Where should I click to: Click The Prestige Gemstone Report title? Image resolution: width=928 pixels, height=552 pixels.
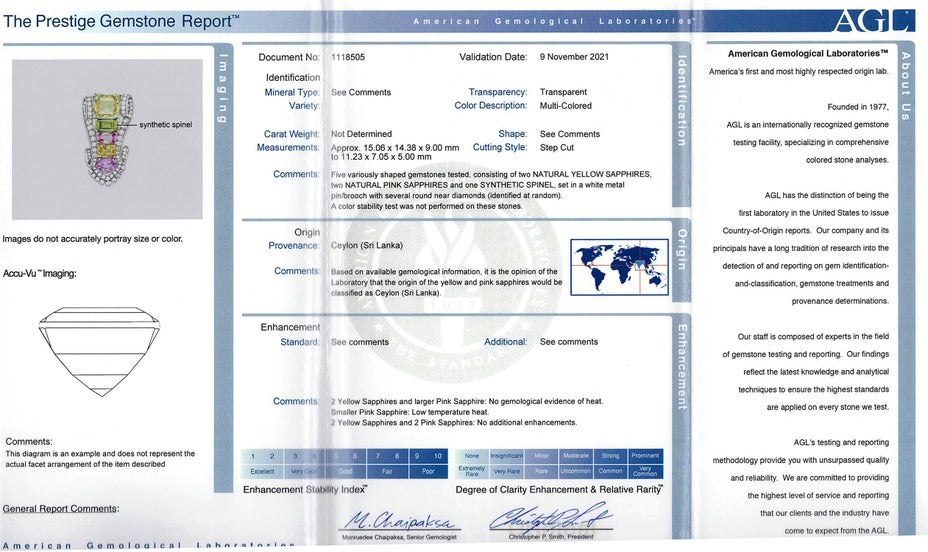(x=121, y=21)
